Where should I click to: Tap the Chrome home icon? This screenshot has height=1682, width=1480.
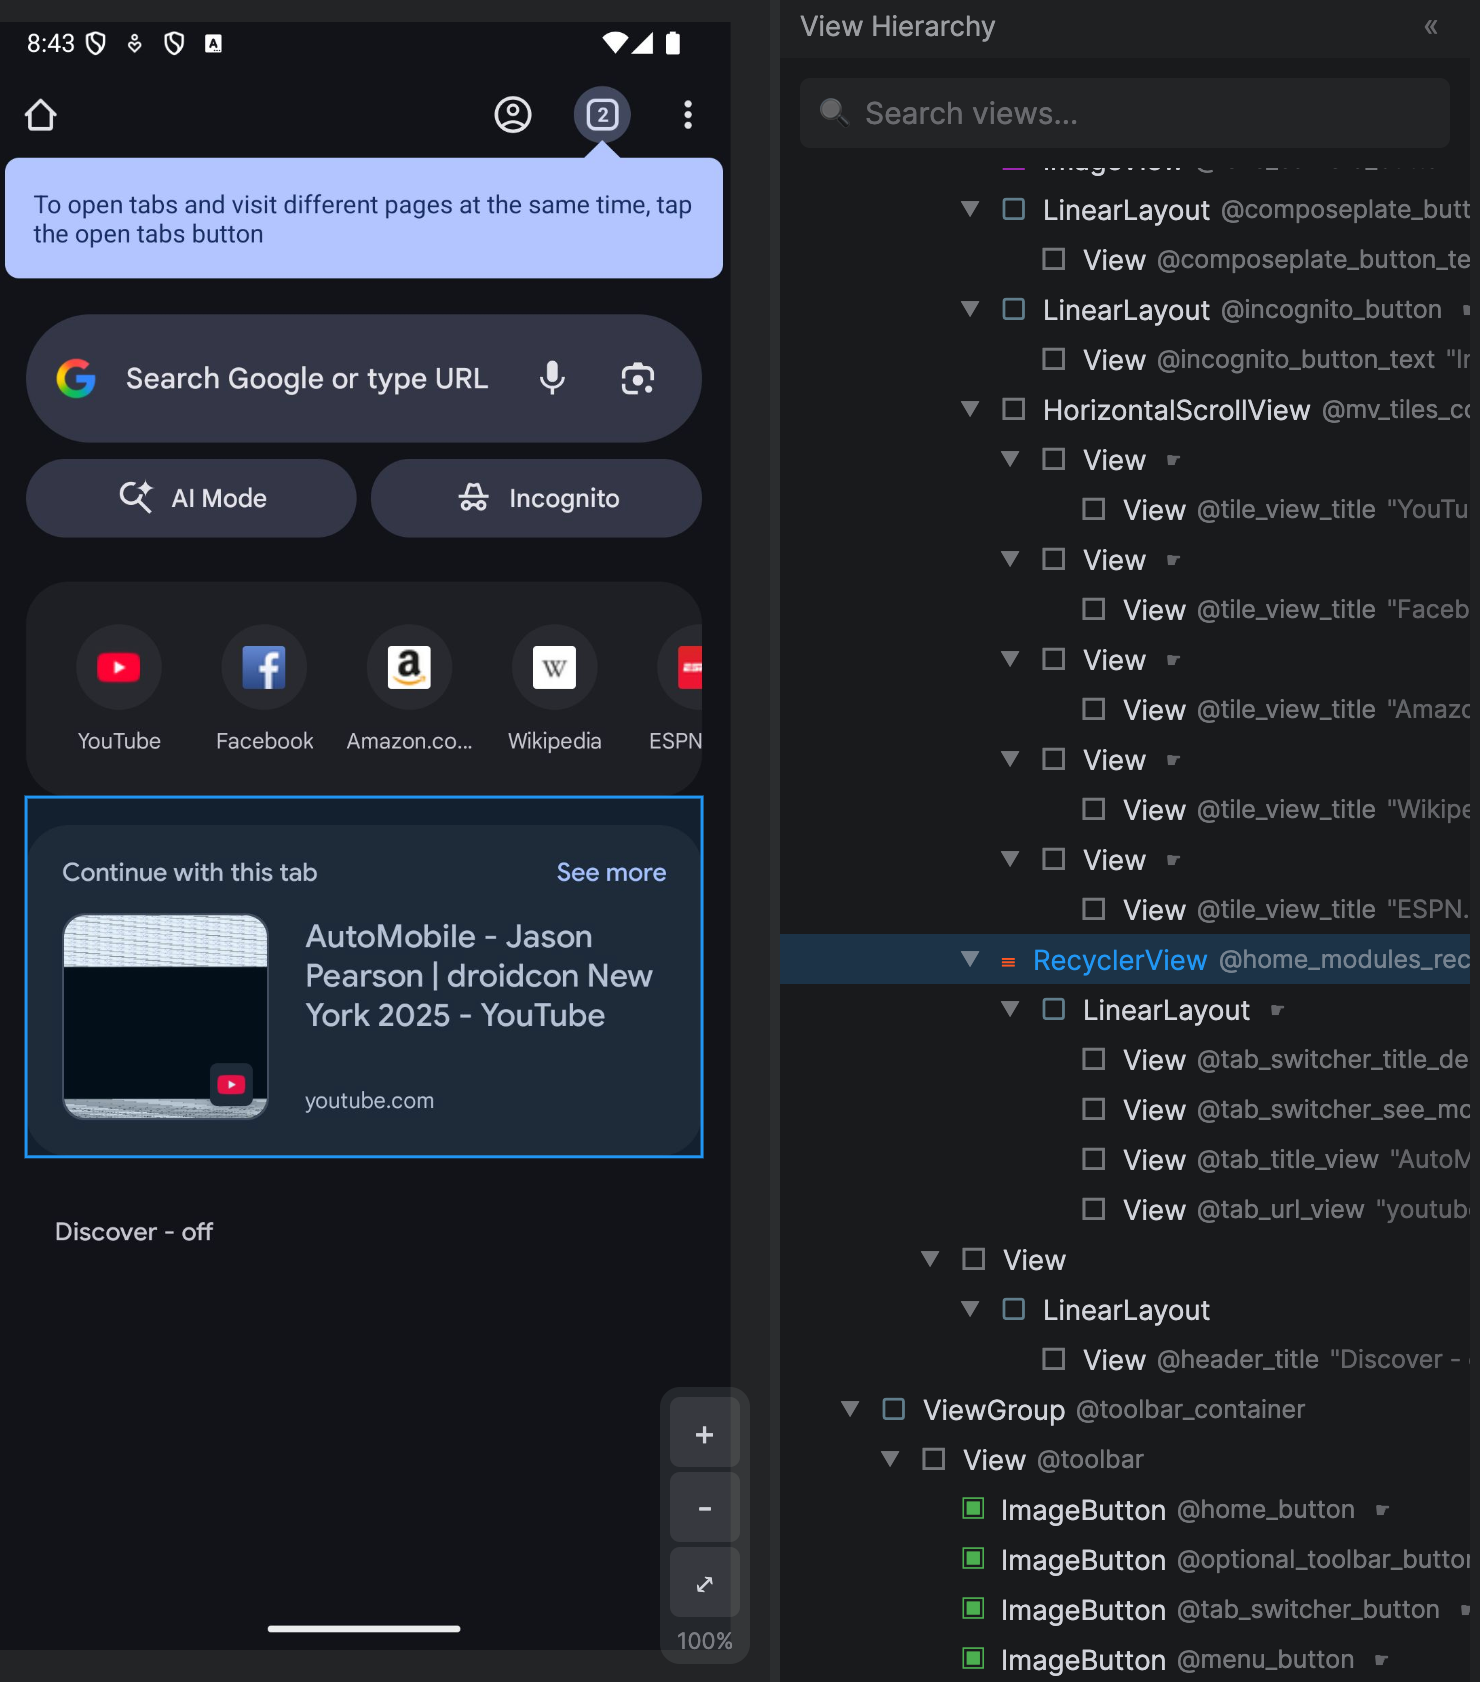click(41, 115)
